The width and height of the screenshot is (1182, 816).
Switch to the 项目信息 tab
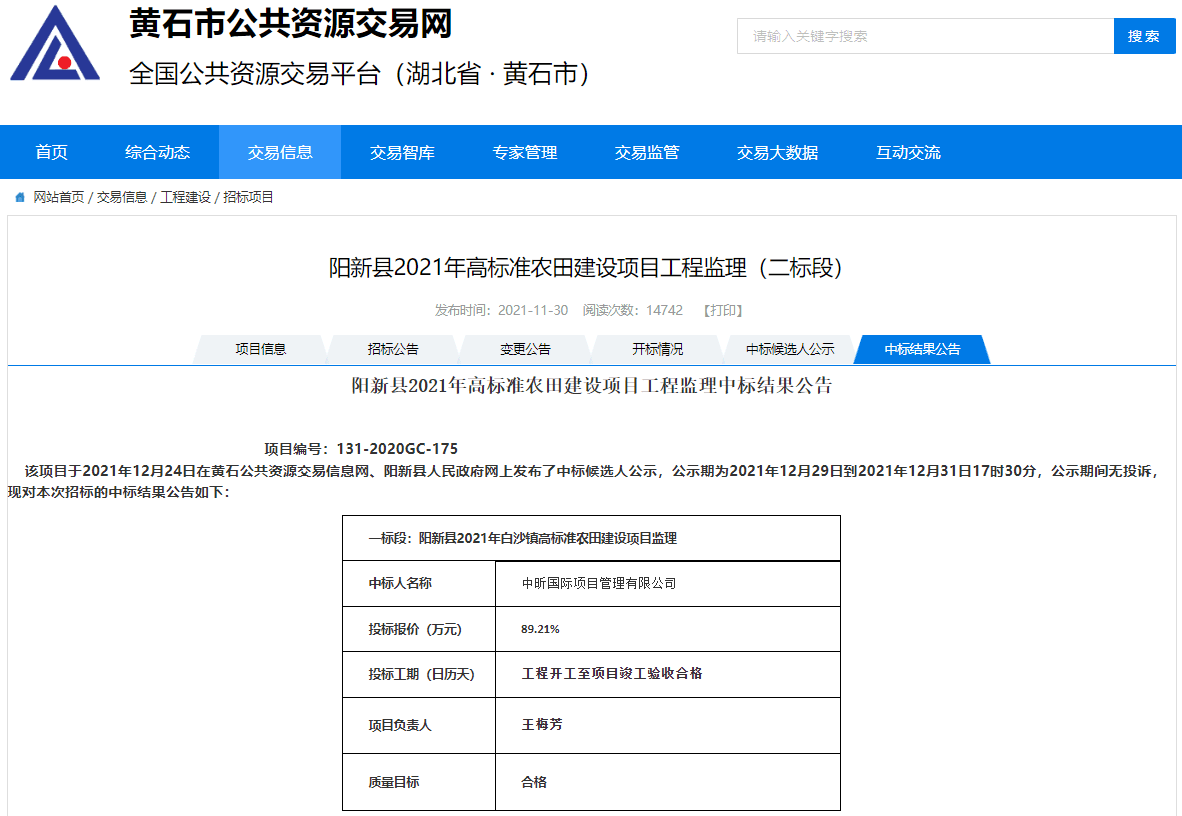[x=261, y=349]
